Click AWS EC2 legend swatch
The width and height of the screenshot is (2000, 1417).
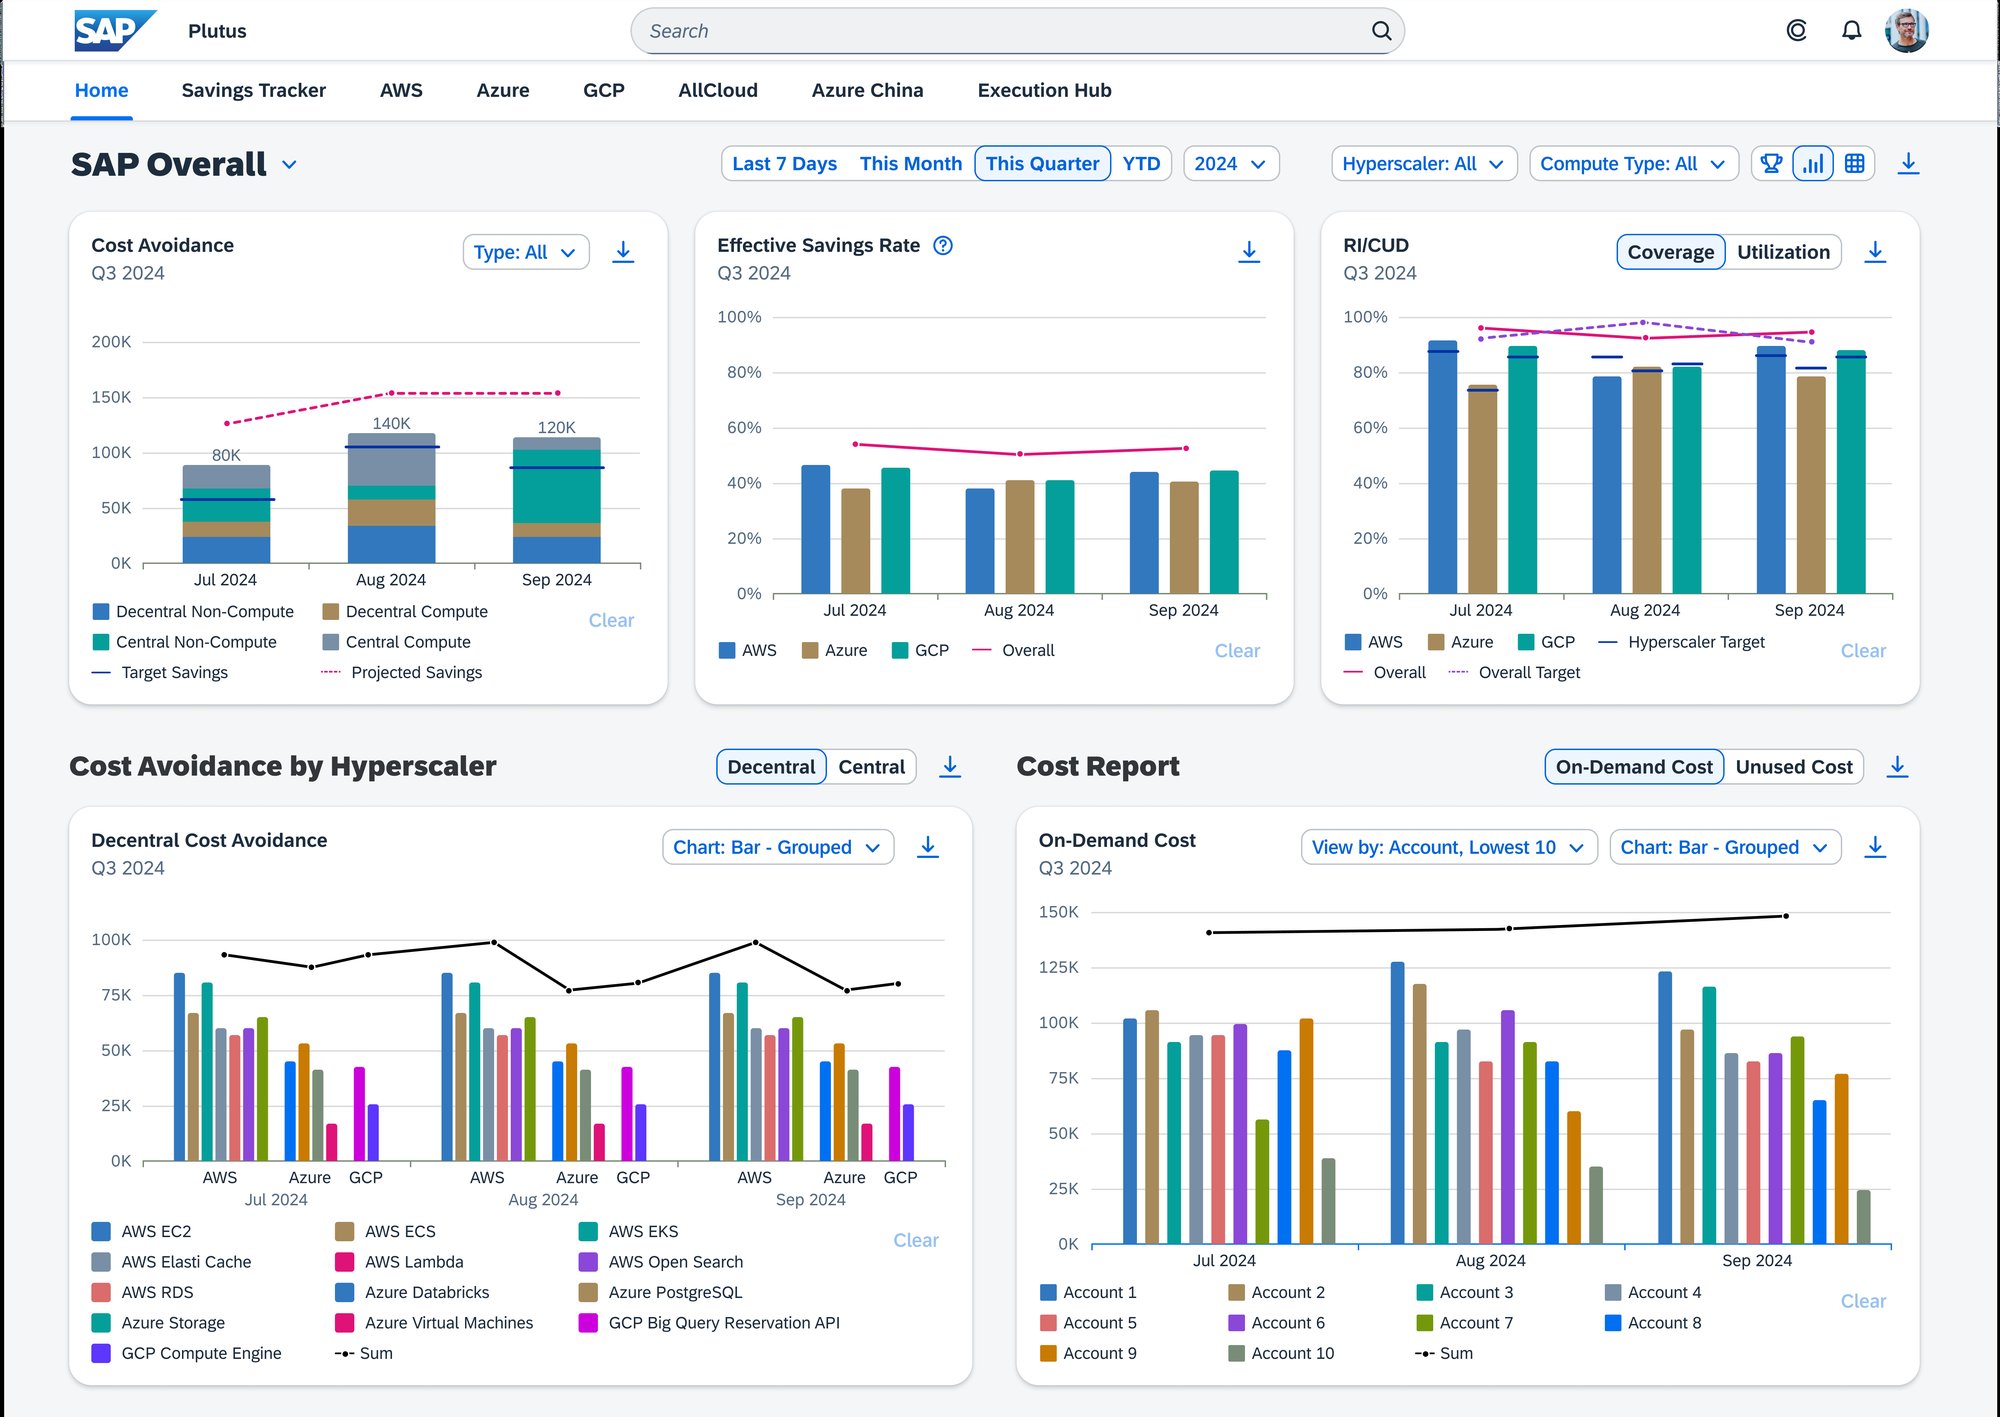(101, 1231)
